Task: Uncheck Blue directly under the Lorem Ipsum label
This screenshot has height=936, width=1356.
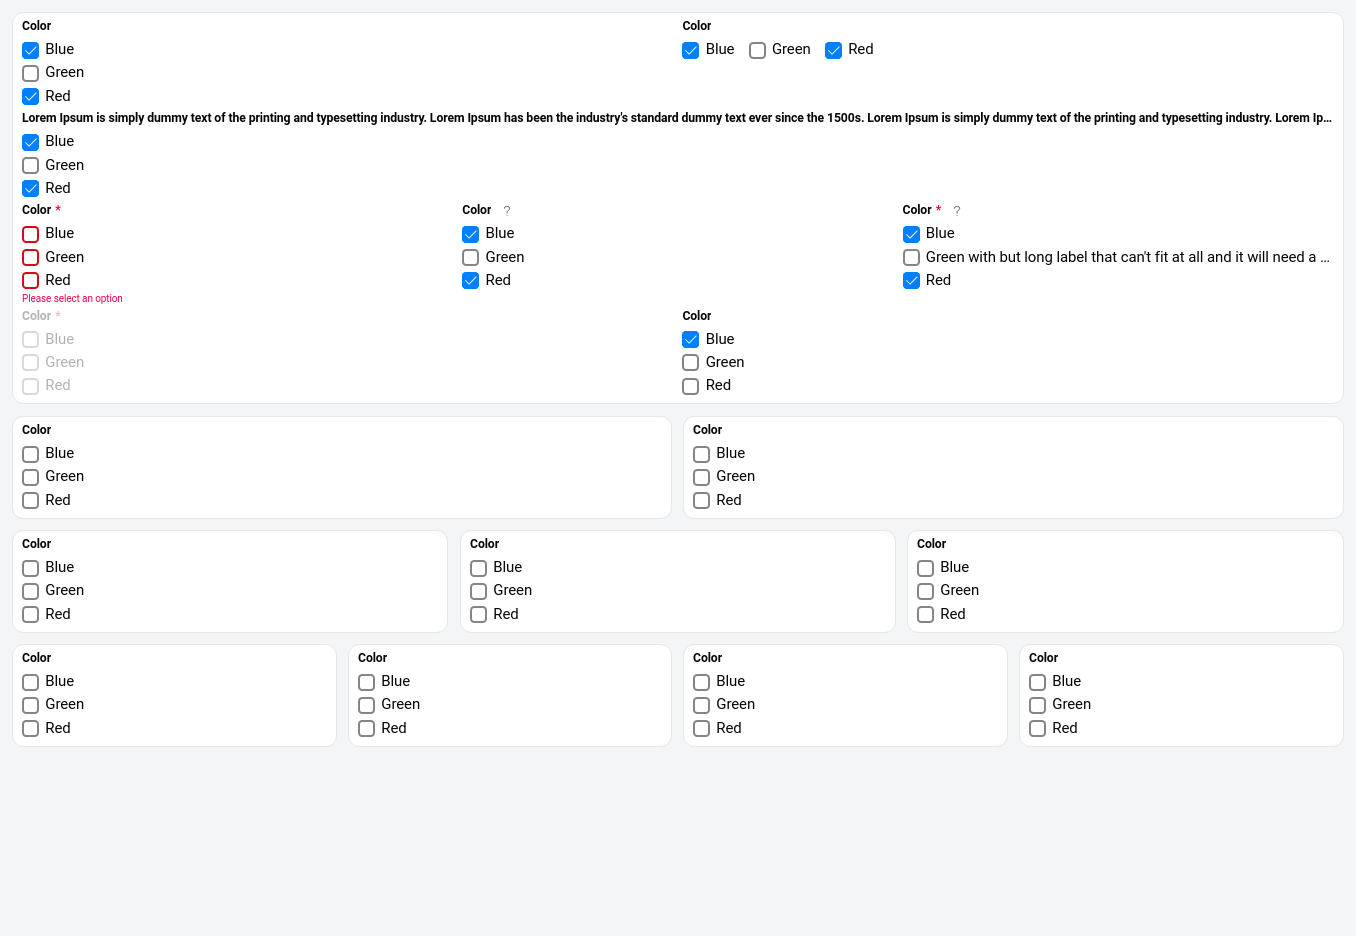Action: (31, 142)
